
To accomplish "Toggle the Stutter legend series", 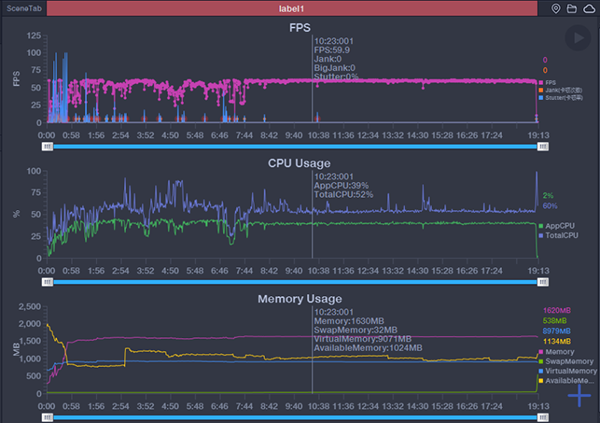I will click(x=563, y=99).
